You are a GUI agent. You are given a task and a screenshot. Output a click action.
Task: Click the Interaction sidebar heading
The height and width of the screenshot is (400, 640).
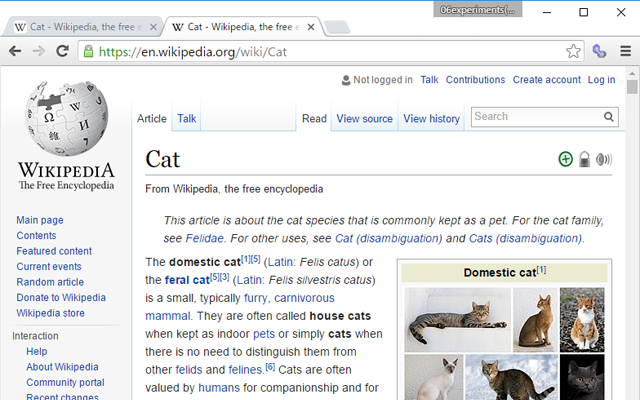tap(35, 336)
